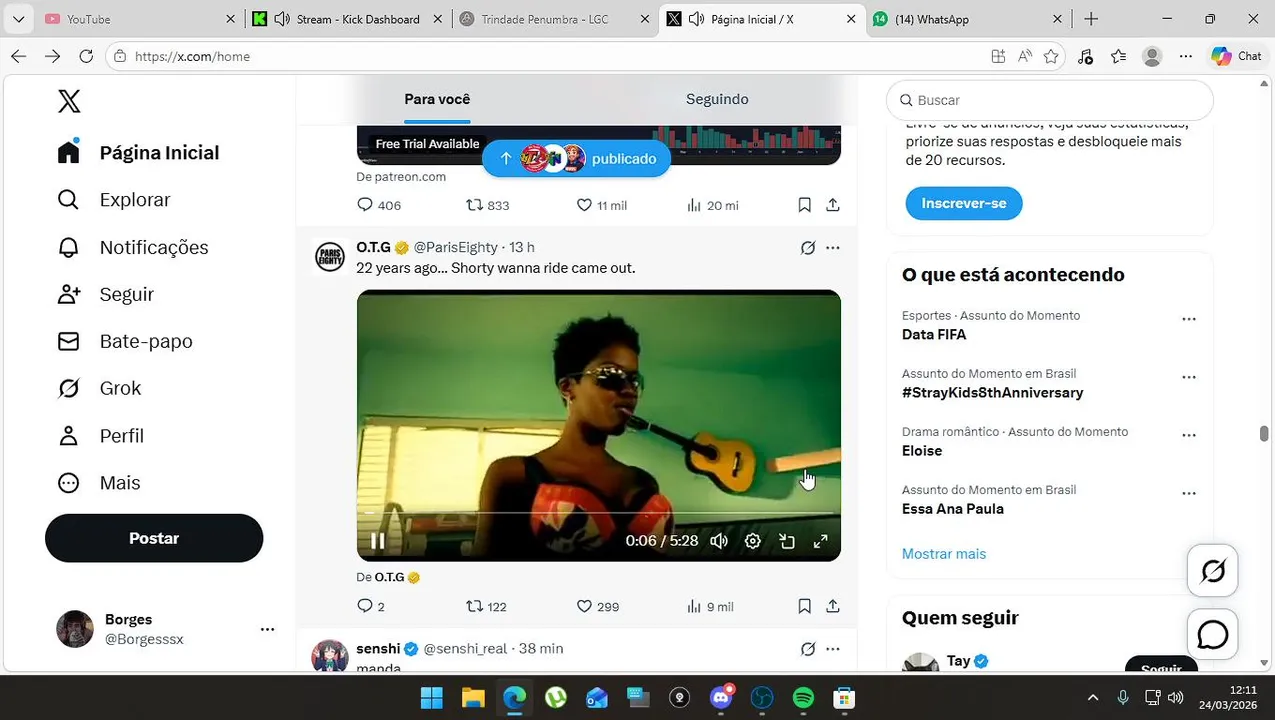Switch to the WhatsApp browser tab
This screenshot has width=1275, height=720.
click(968, 19)
